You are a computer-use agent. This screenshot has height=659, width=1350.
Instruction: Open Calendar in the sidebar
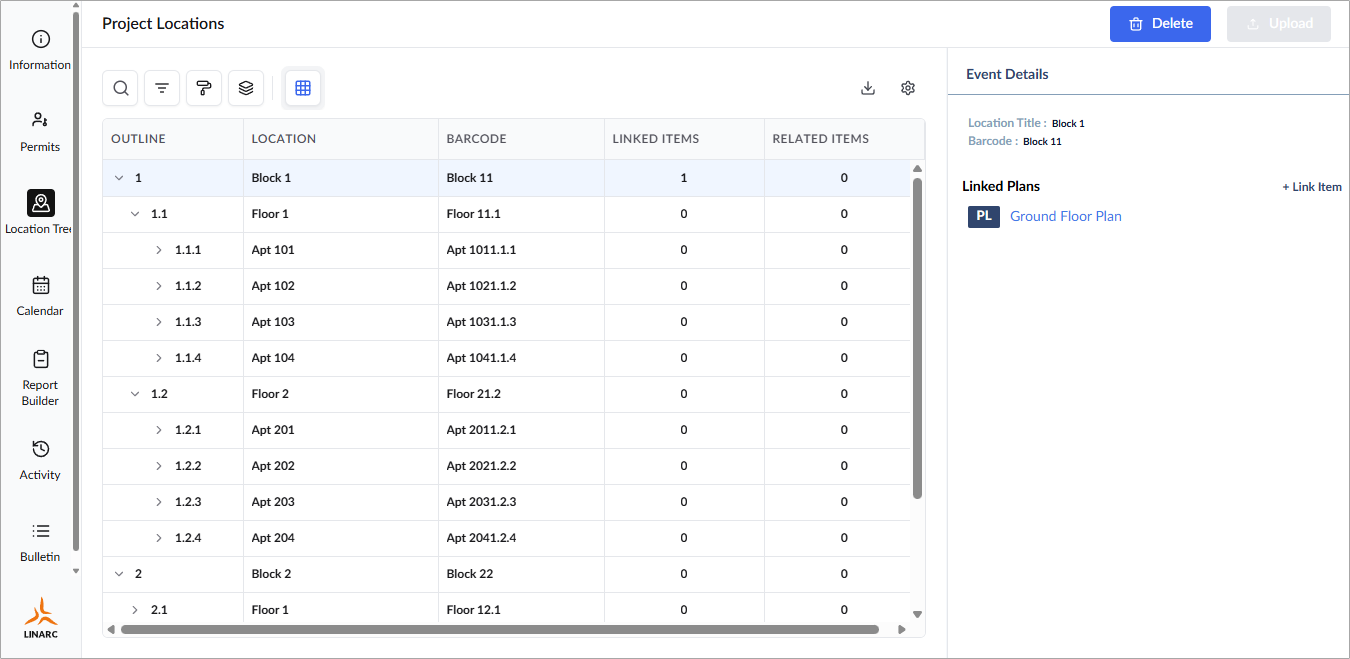tap(40, 295)
